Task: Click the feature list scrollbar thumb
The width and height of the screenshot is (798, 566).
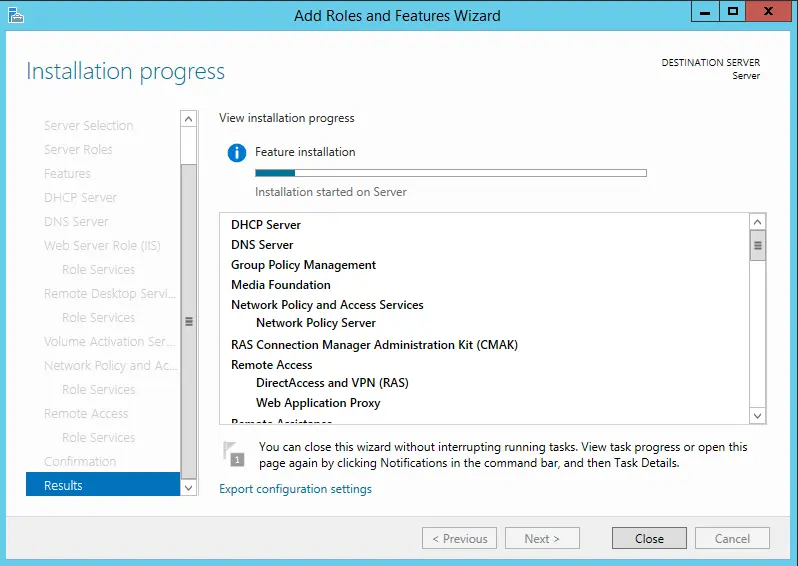Action: 757,245
